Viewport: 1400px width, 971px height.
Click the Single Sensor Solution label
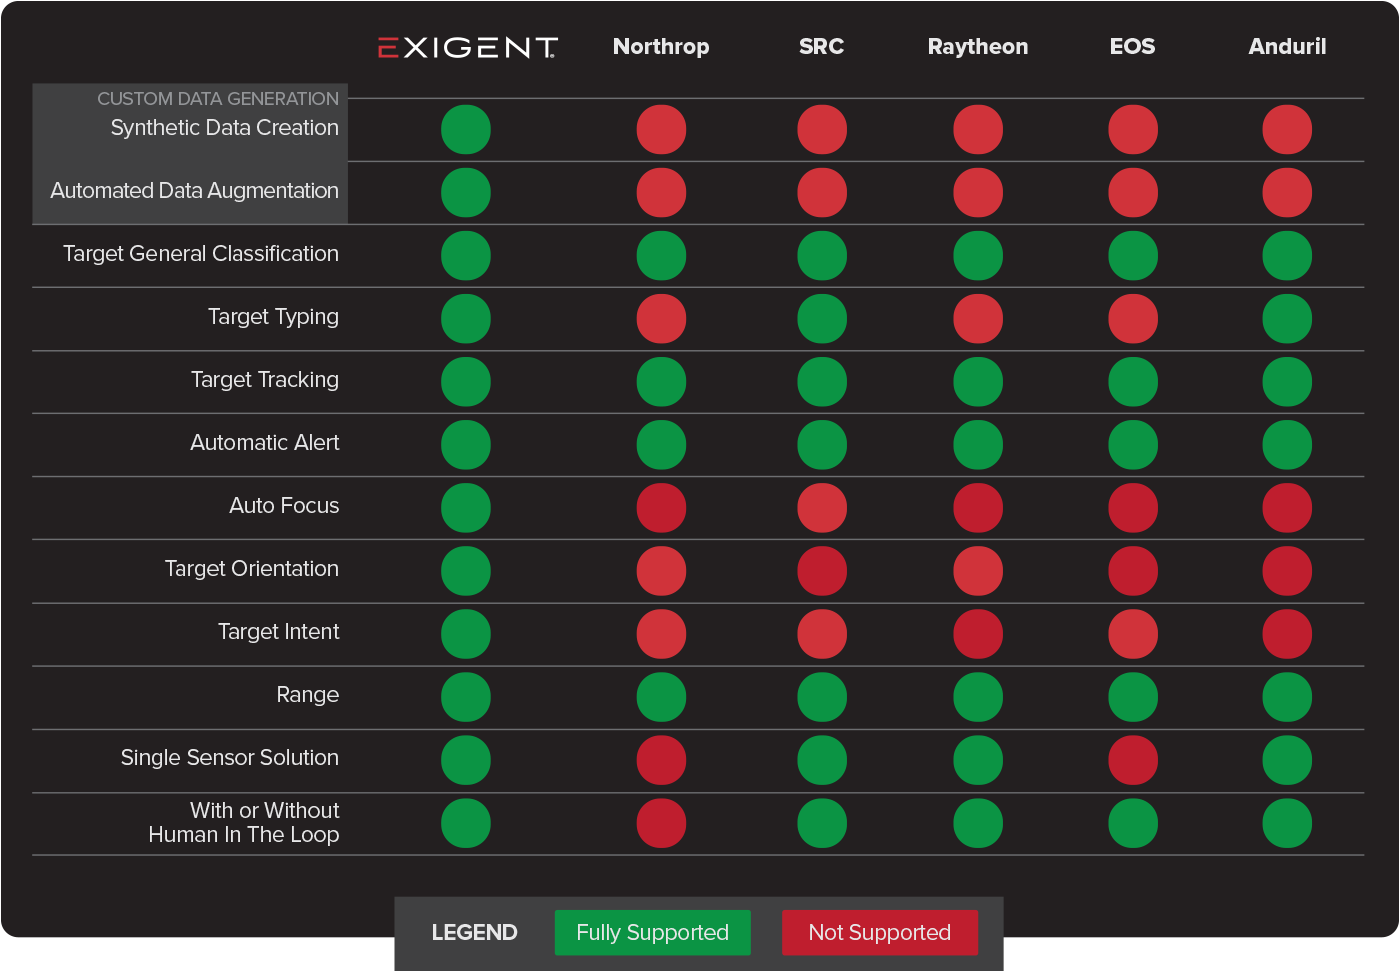point(230,758)
